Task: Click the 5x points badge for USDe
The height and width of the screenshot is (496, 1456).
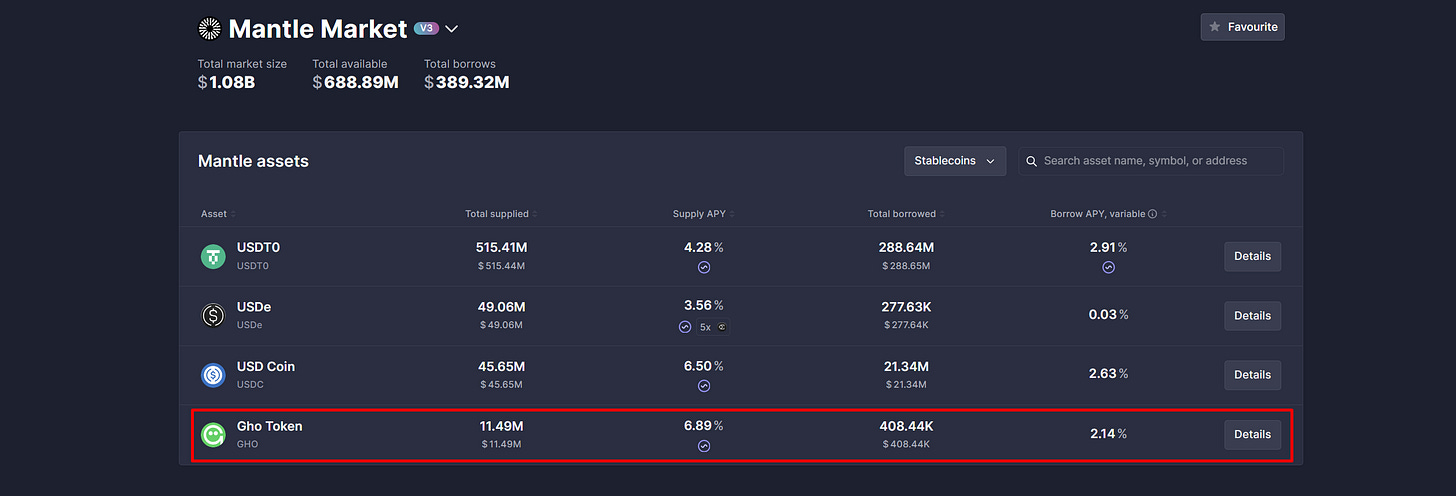Action: (x=713, y=327)
